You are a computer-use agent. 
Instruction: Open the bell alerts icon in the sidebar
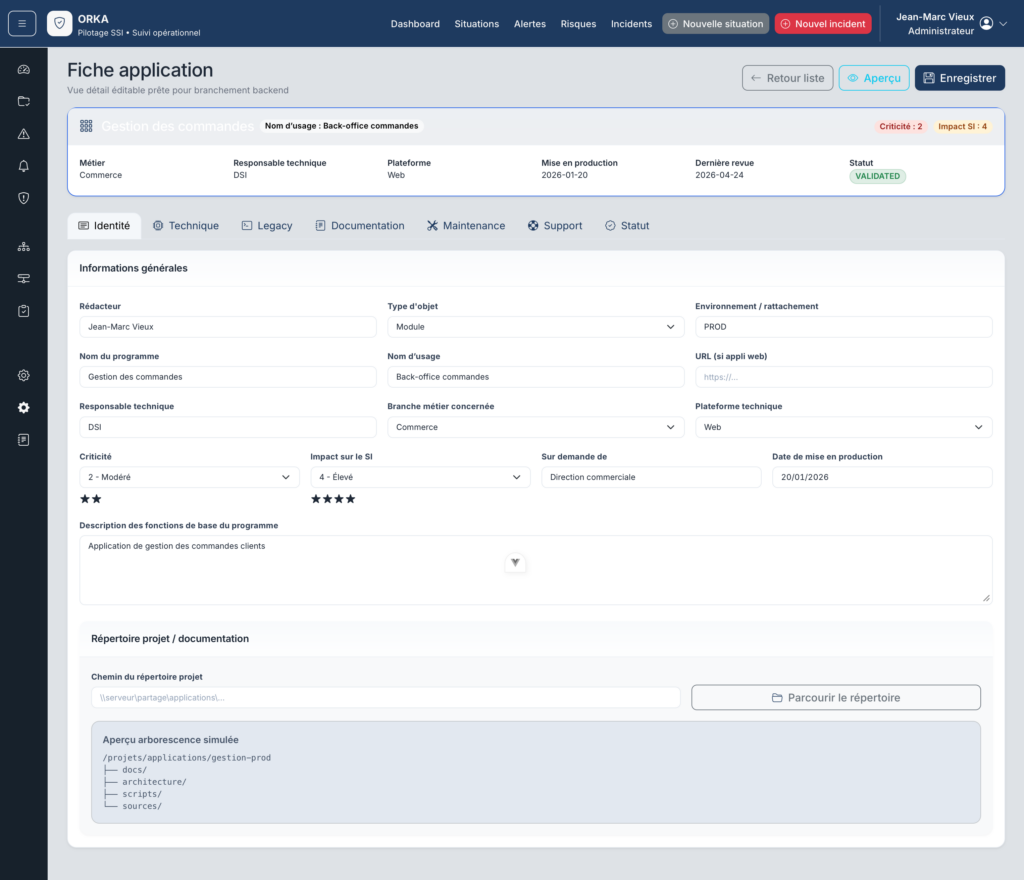[24, 166]
